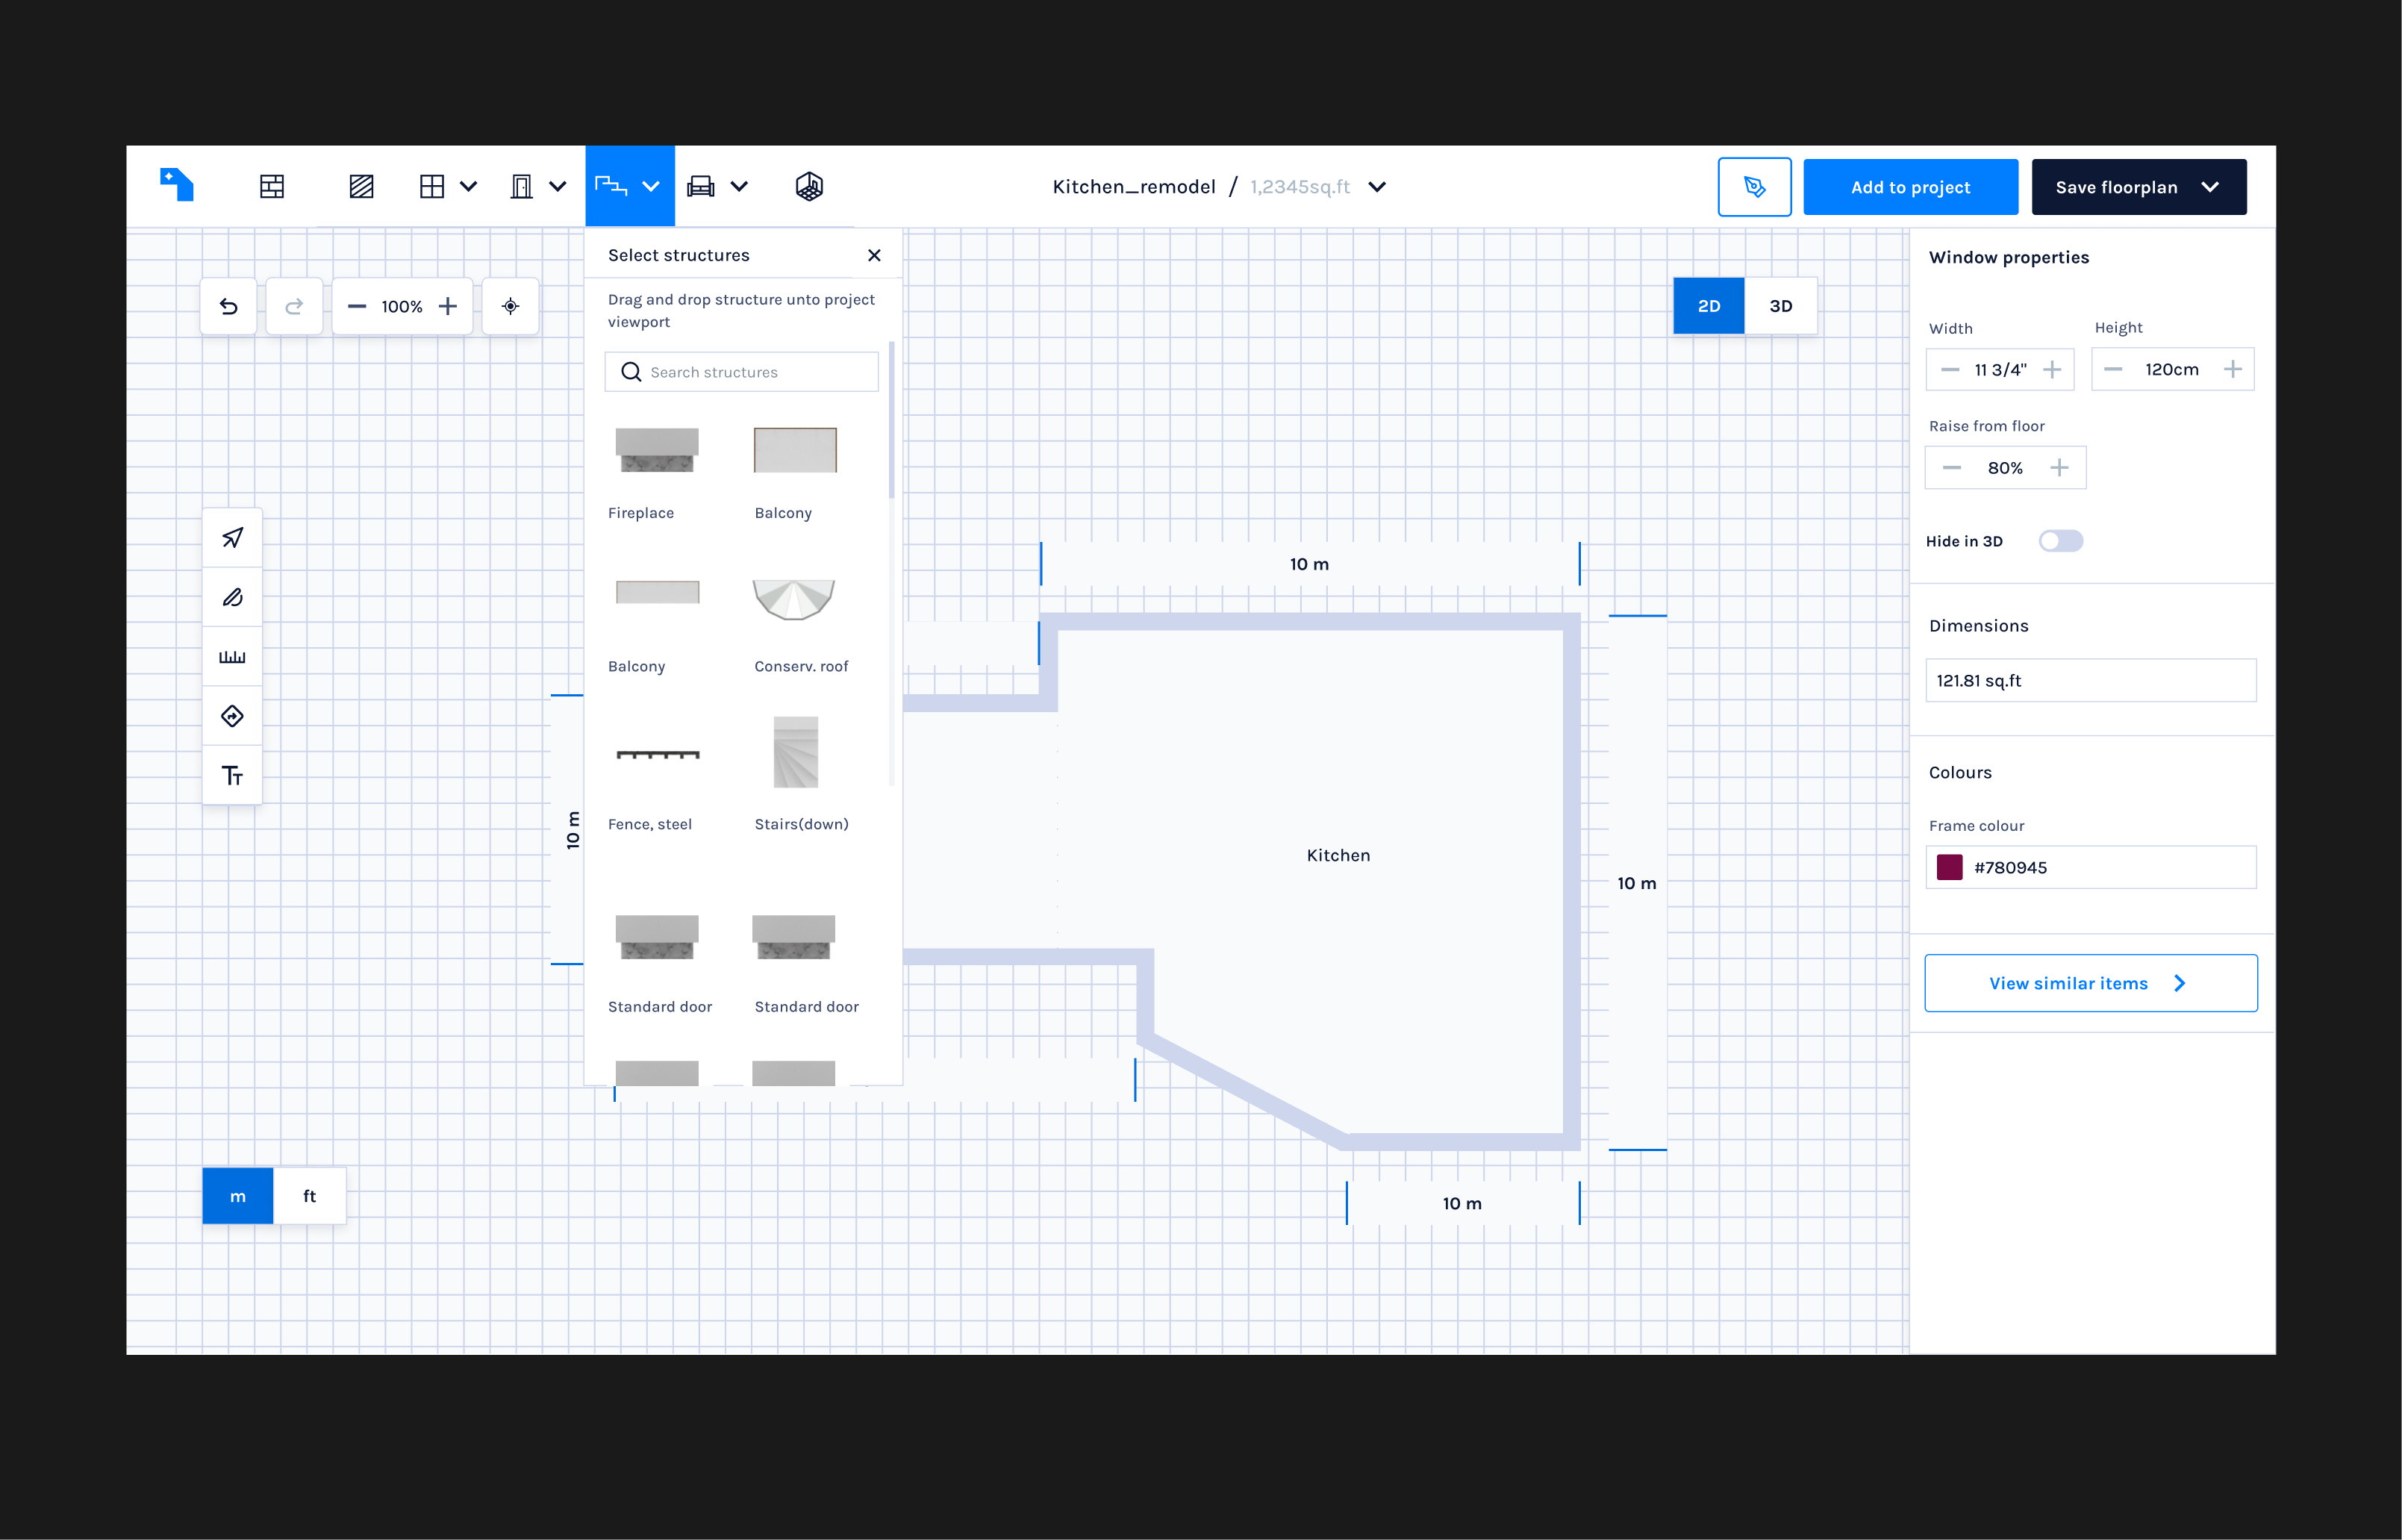Image resolution: width=2402 pixels, height=1540 pixels.
Task: Click the hatched floor pattern icon
Action: click(x=361, y=186)
